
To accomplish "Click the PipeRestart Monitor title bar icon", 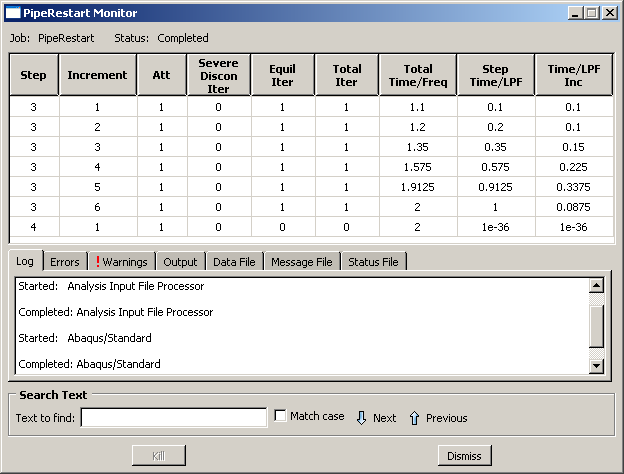I will [x=13, y=13].
